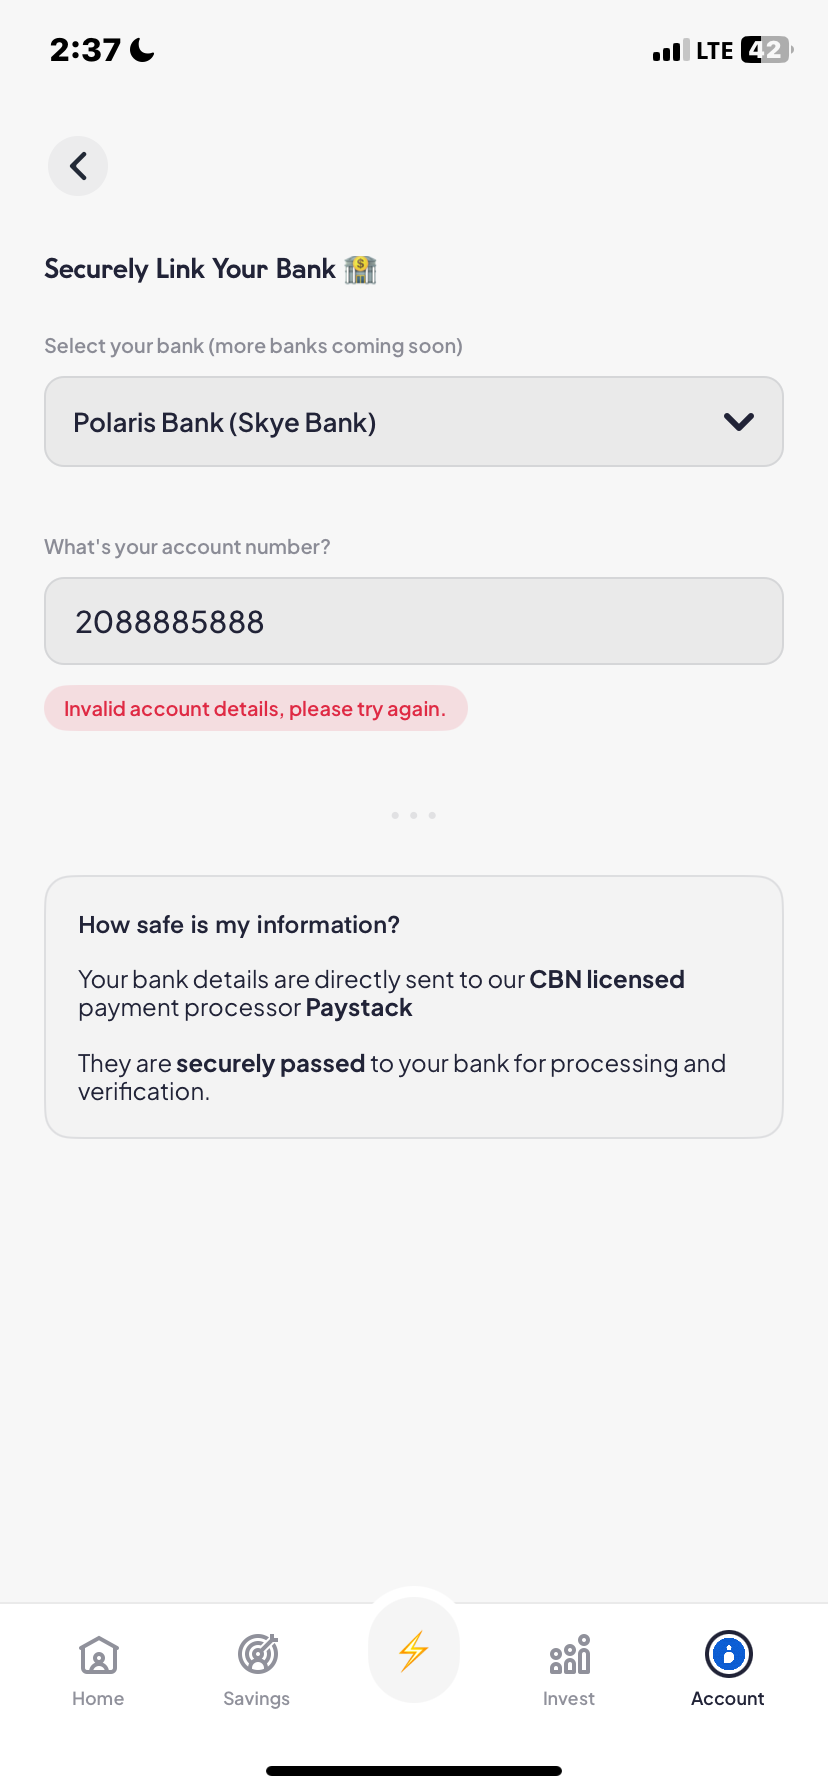Click the CBN licensed bold text
The image size is (828, 1792).
click(606, 979)
